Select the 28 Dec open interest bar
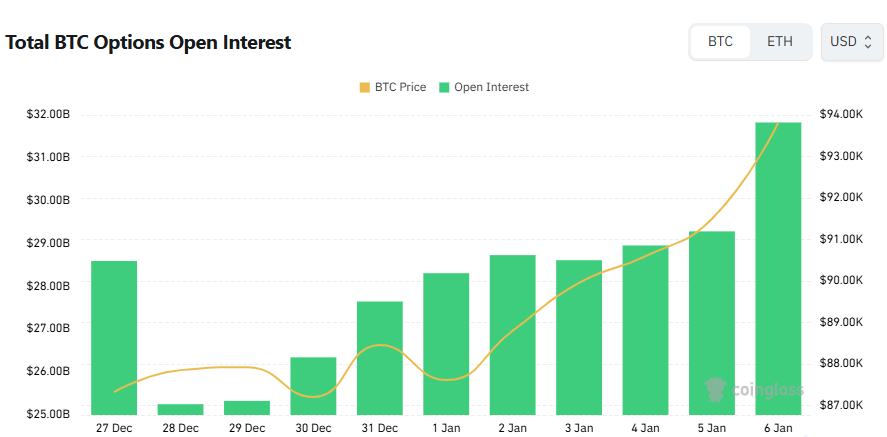The width and height of the screenshot is (887, 437). coord(180,409)
